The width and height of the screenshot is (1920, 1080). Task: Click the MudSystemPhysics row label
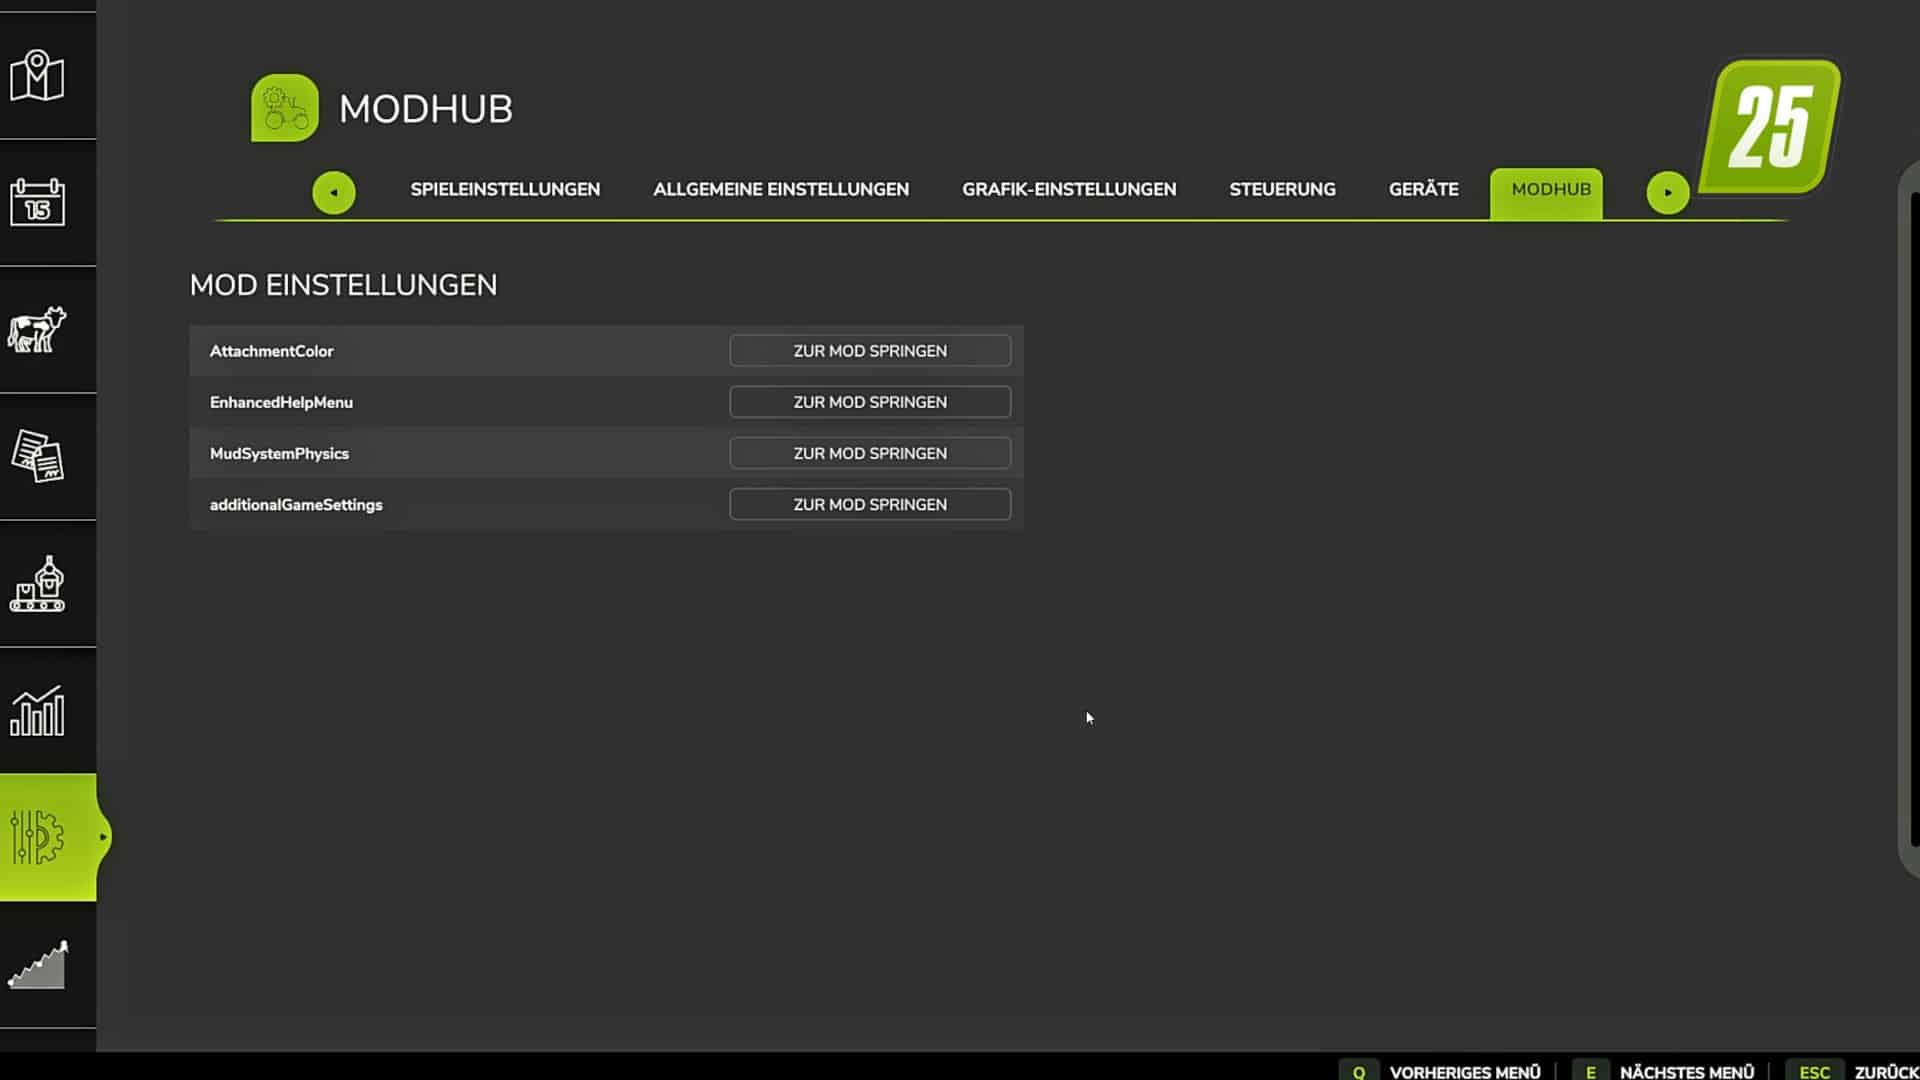tap(279, 453)
